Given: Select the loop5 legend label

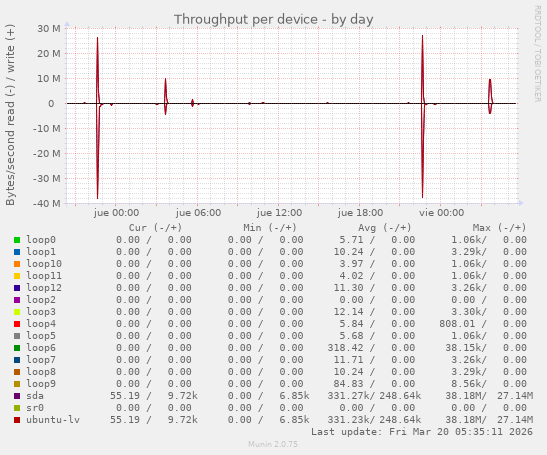Looking at the screenshot, I should tap(41, 335).
